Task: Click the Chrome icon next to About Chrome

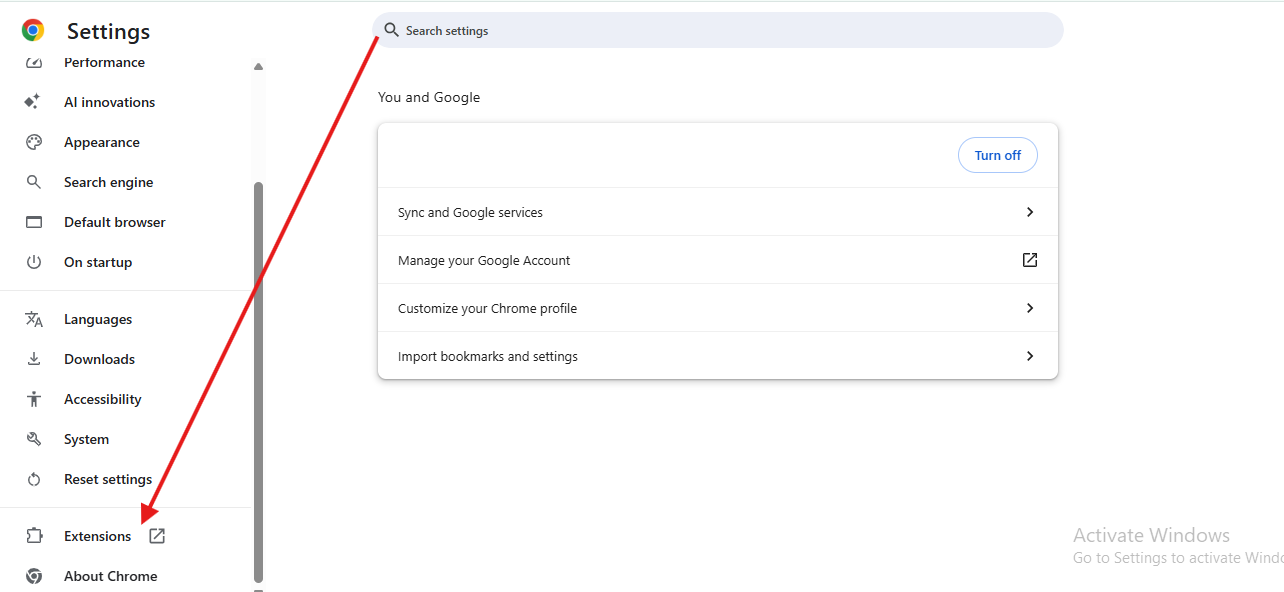Action: tap(34, 576)
